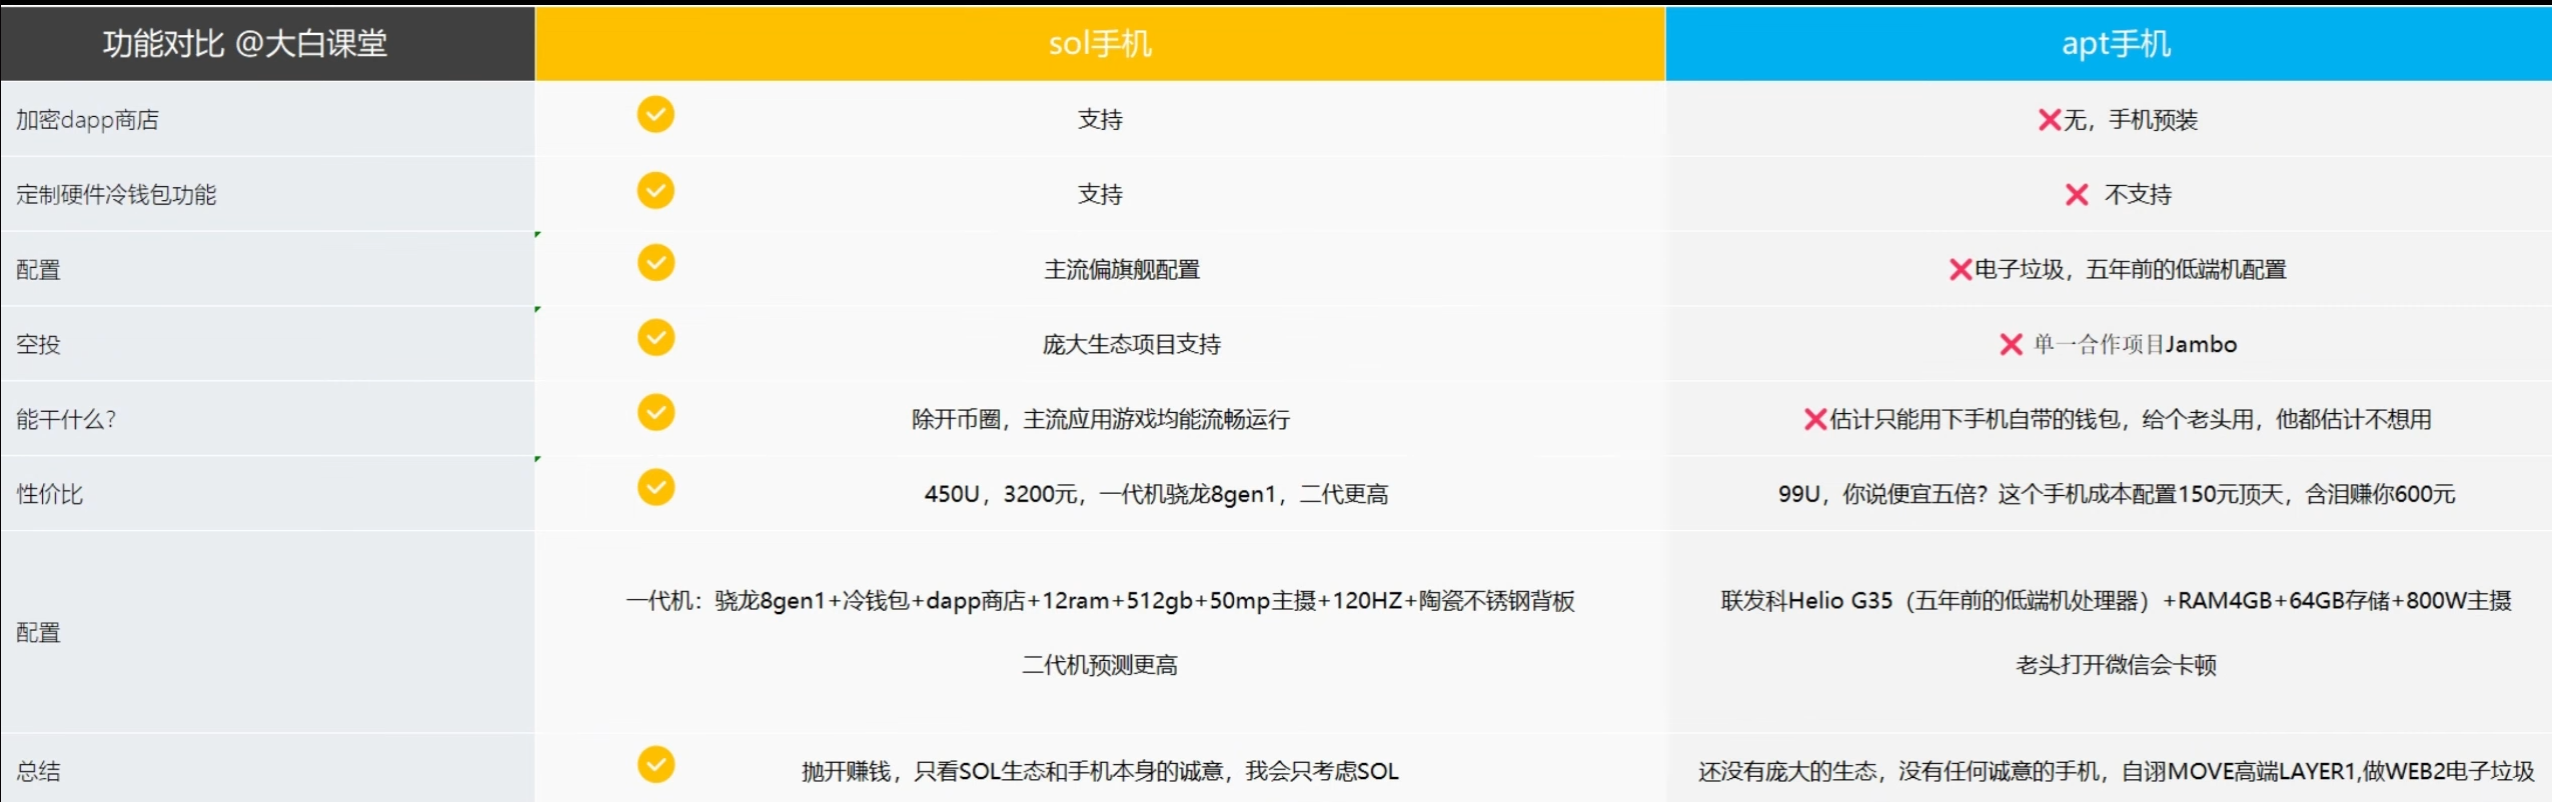Viewport: 2552px width, 802px height.
Task: Click the 定制硬件冷钱包功能 row label
Action: (116, 195)
